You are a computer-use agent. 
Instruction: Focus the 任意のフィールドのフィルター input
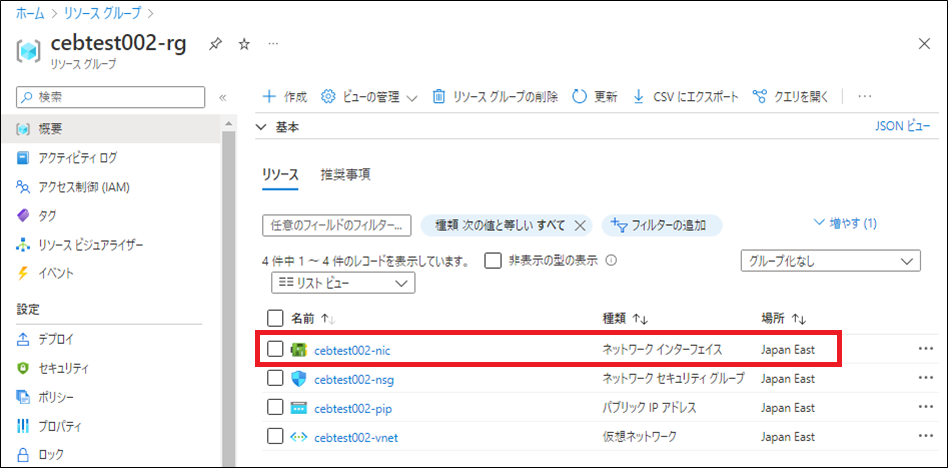[x=337, y=225]
